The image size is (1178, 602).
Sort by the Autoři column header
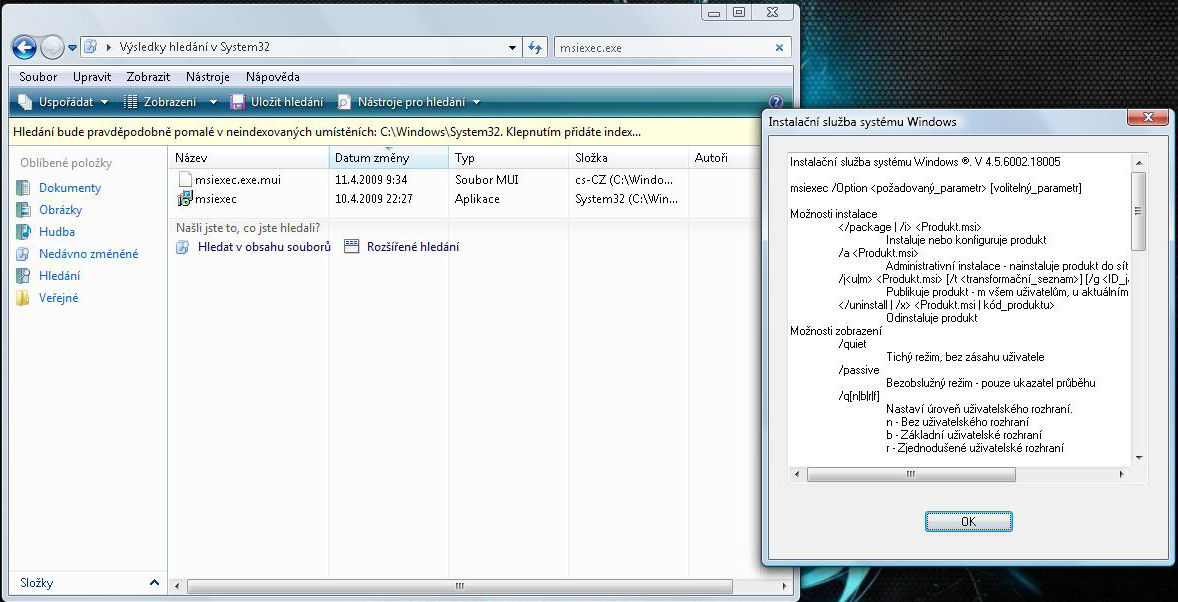click(x=725, y=158)
